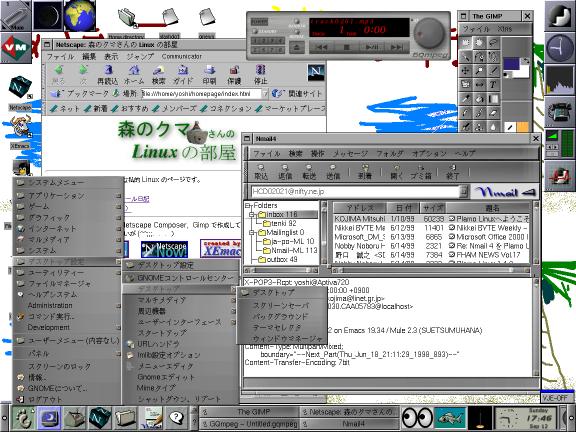Toggle shuffle light in GQmpeg player
This screenshot has height=432, width=576.
297,22
